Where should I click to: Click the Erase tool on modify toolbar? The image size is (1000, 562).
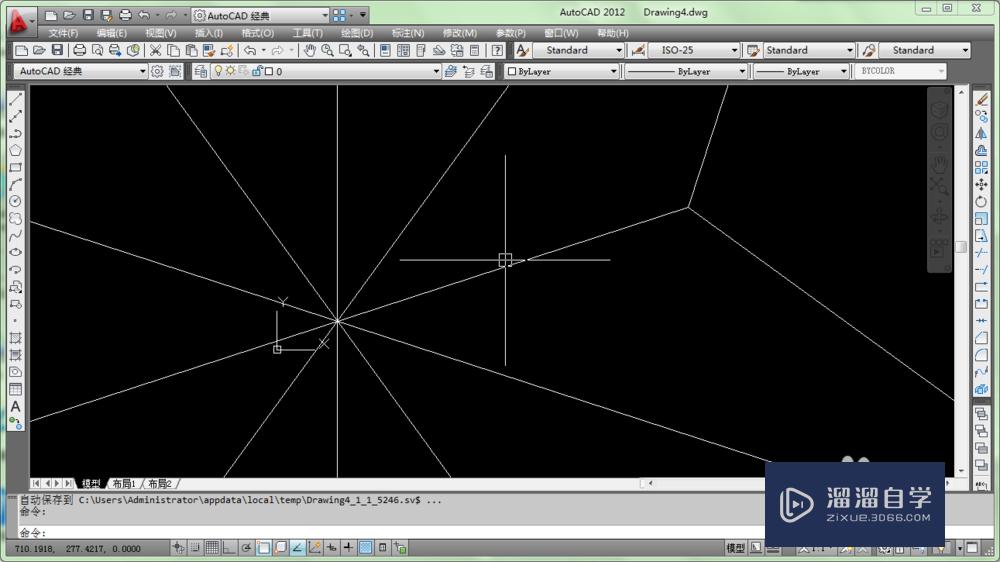click(982, 100)
